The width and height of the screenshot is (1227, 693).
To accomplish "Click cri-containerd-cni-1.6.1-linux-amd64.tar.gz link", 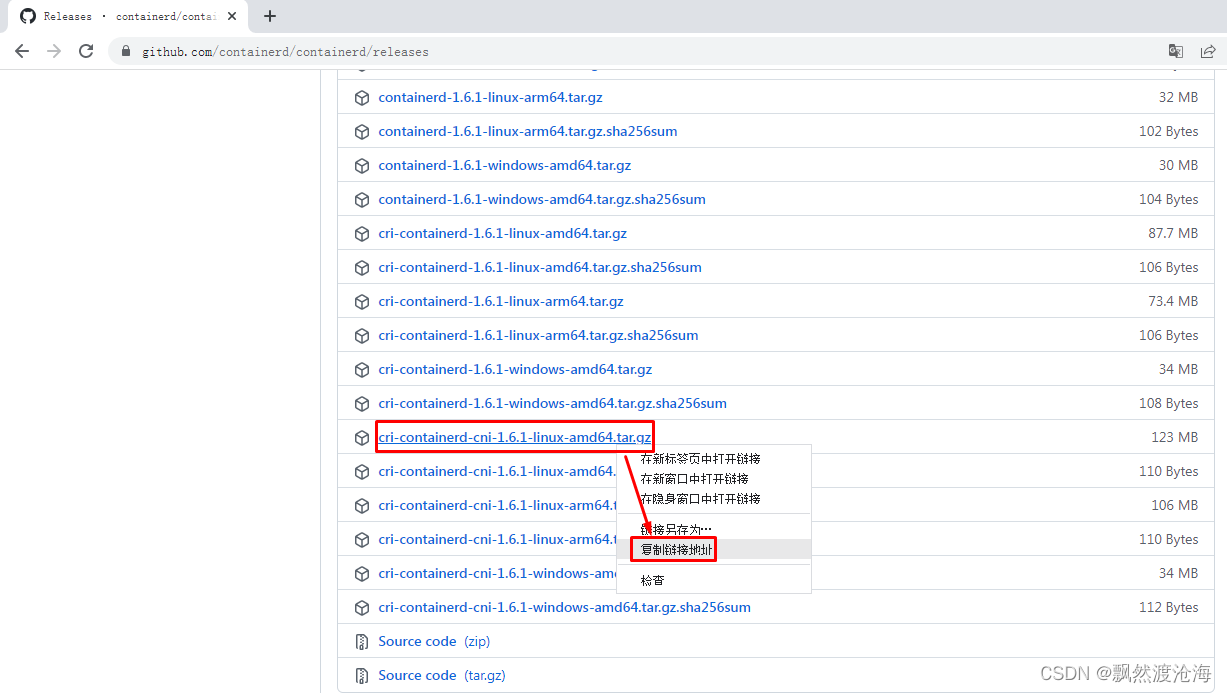I will click(515, 438).
